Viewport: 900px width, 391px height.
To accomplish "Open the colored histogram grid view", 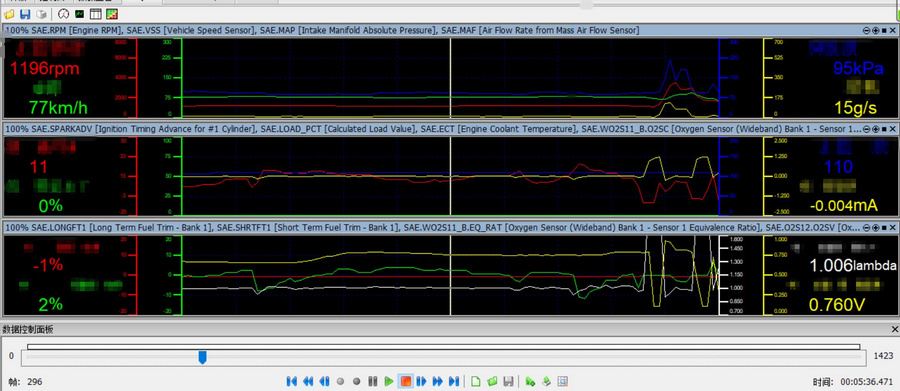I will point(112,13).
